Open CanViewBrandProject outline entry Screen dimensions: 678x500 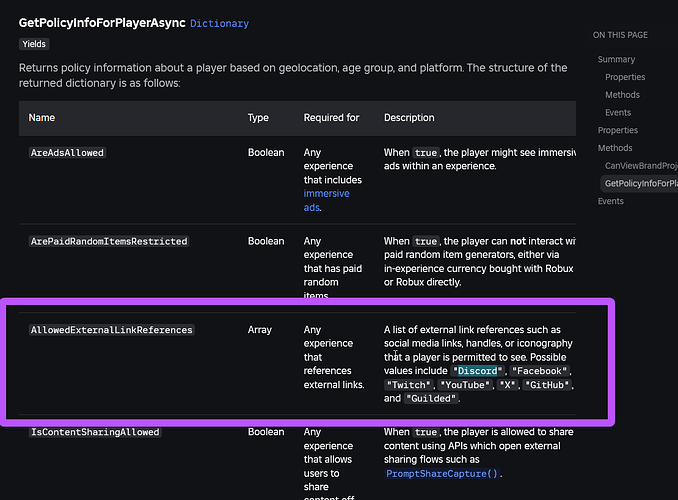pyautogui.click(x=641, y=166)
